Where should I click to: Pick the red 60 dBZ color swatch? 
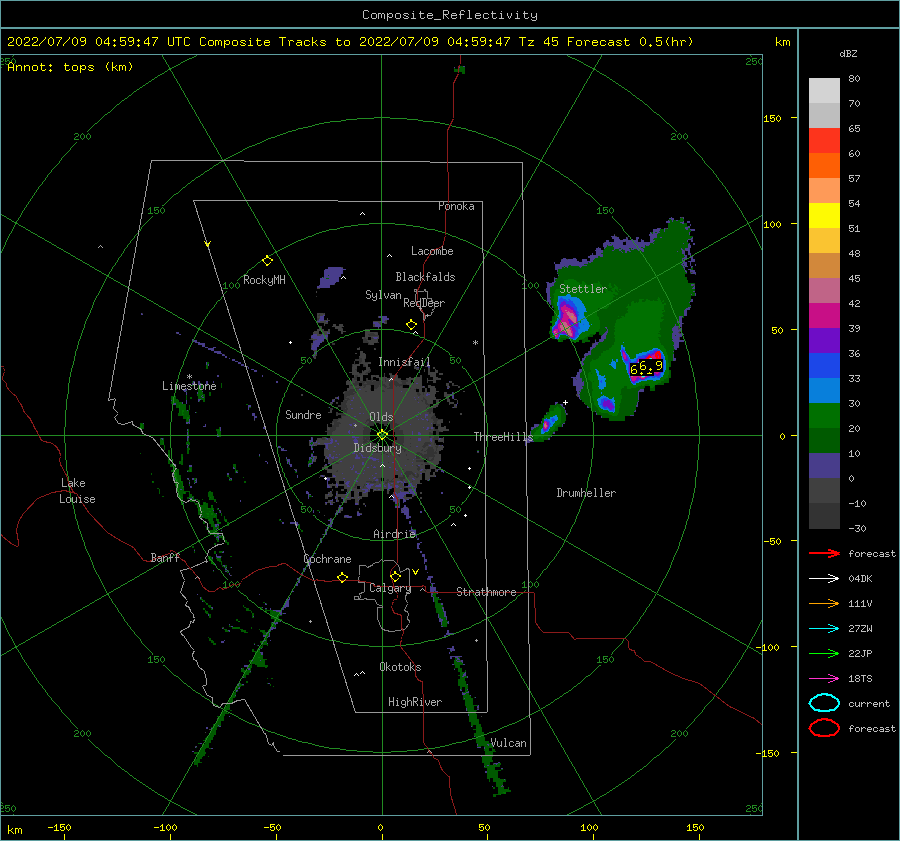click(824, 141)
